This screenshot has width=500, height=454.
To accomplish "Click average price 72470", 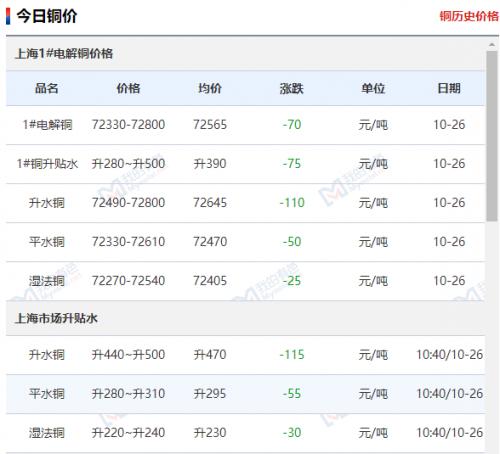I will [210, 242].
